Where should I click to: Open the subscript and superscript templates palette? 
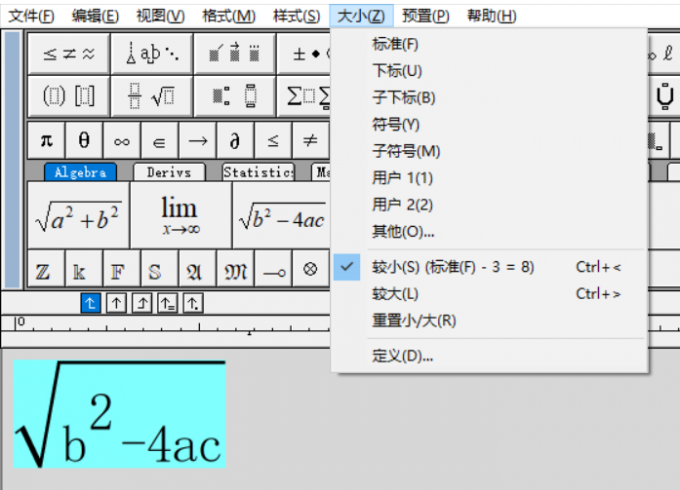235,96
